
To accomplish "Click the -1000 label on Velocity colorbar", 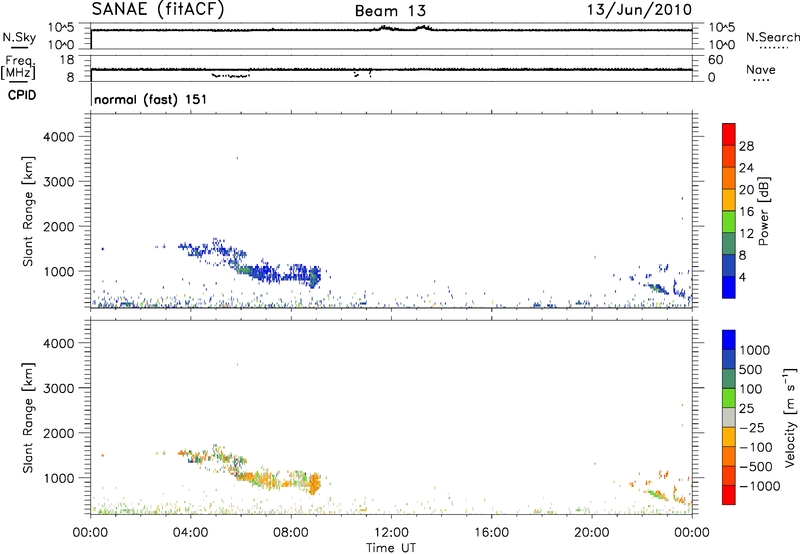I will [x=760, y=486].
